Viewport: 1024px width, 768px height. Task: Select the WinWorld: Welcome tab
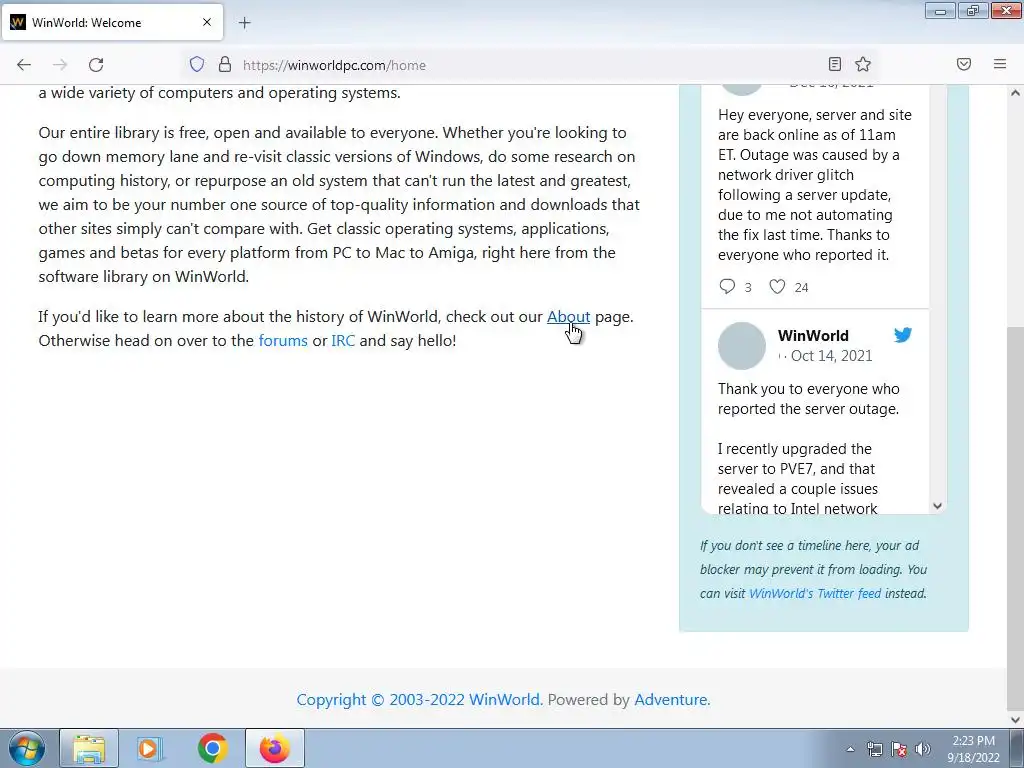[x=112, y=22]
